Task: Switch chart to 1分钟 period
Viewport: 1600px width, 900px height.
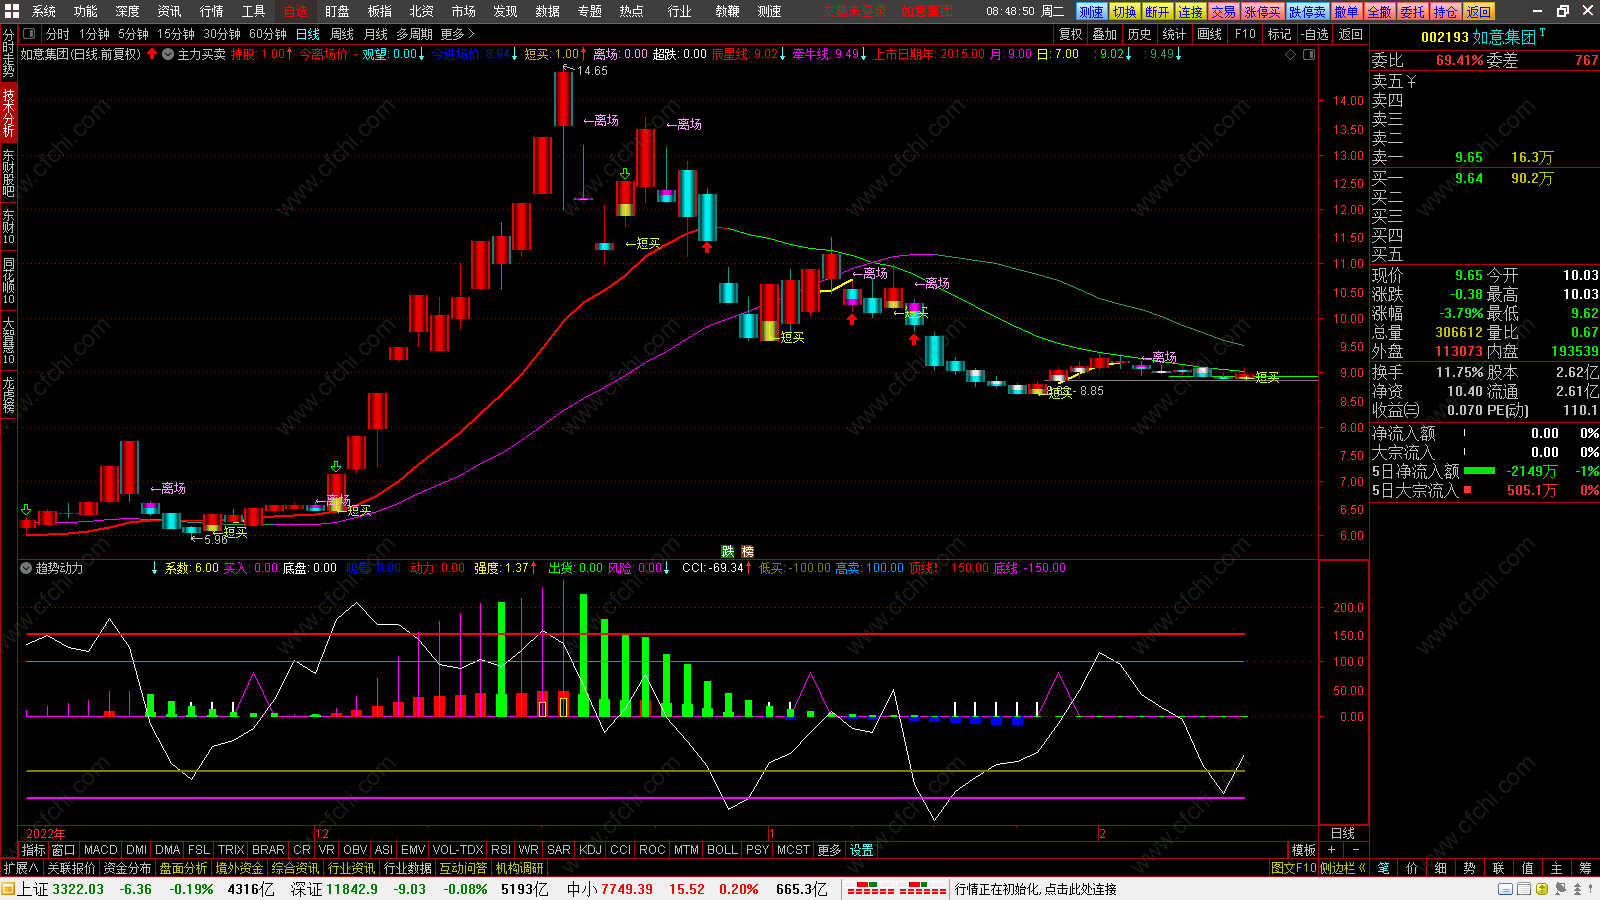Action: pos(94,34)
